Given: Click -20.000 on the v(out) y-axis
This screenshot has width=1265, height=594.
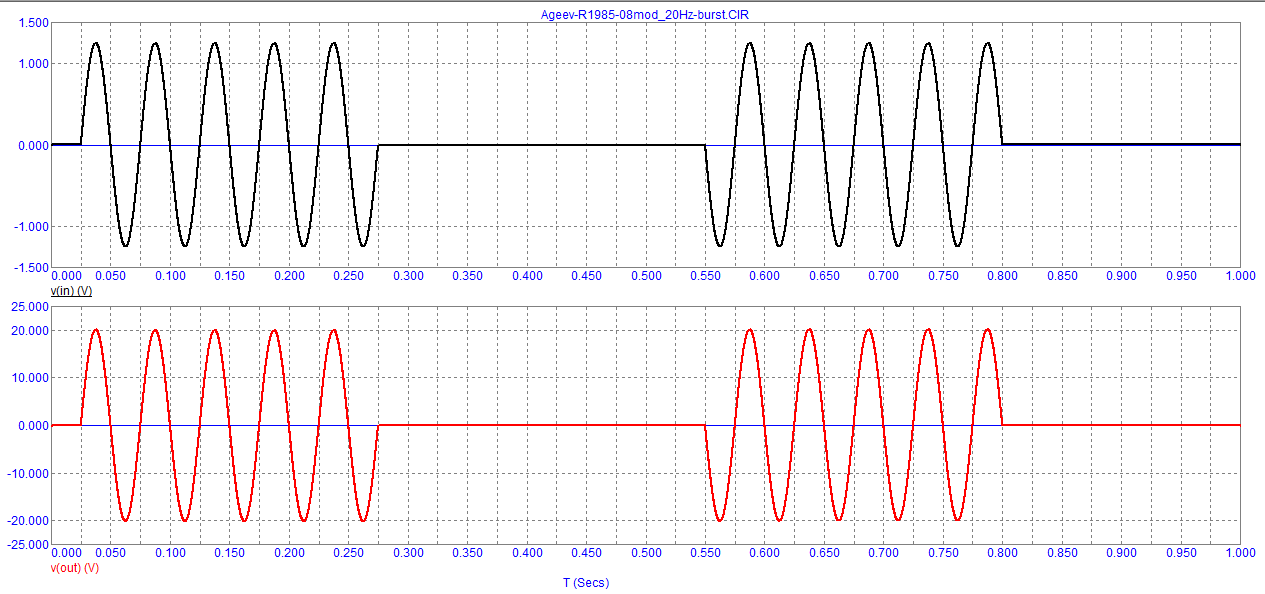Looking at the screenshot, I should click(26, 521).
